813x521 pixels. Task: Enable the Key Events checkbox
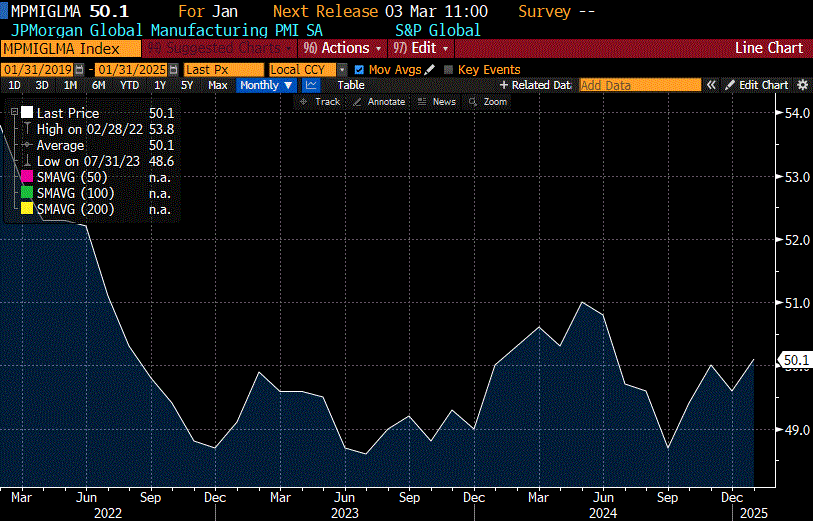coord(448,69)
